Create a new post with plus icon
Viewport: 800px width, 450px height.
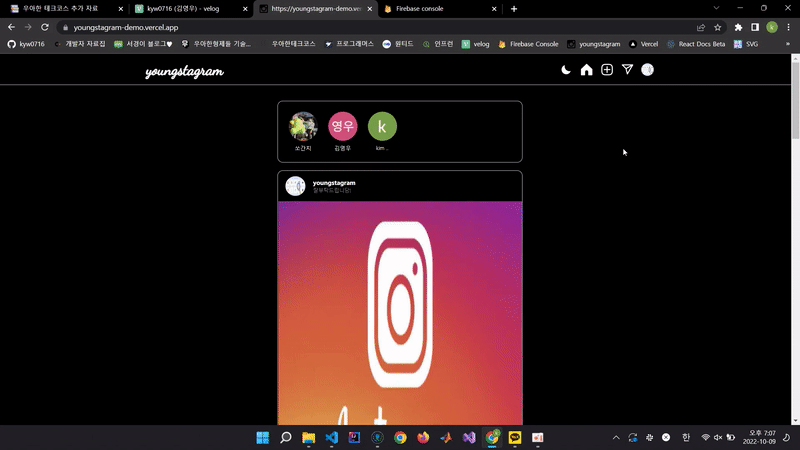(x=607, y=70)
